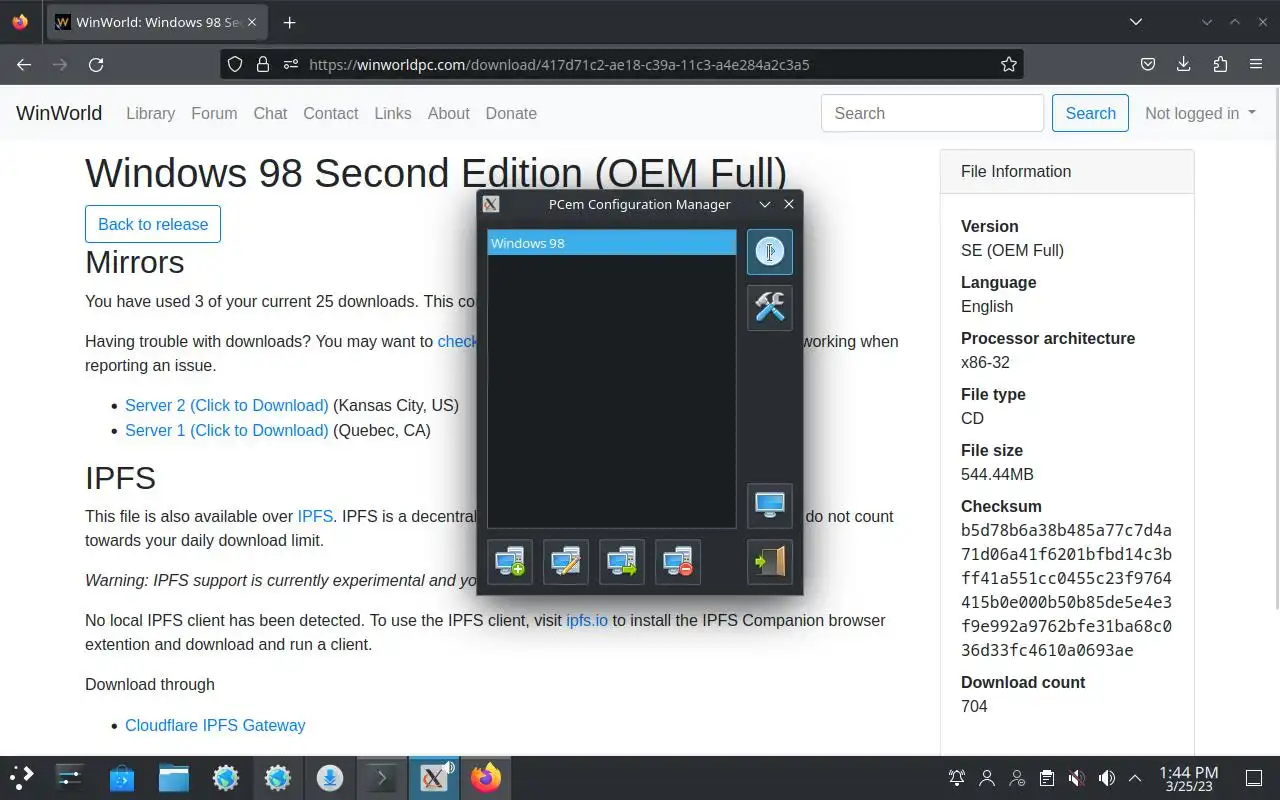Click the muted audio tray icon
Image resolution: width=1280 pixels, height=800 pixels.
(1077, 778)
